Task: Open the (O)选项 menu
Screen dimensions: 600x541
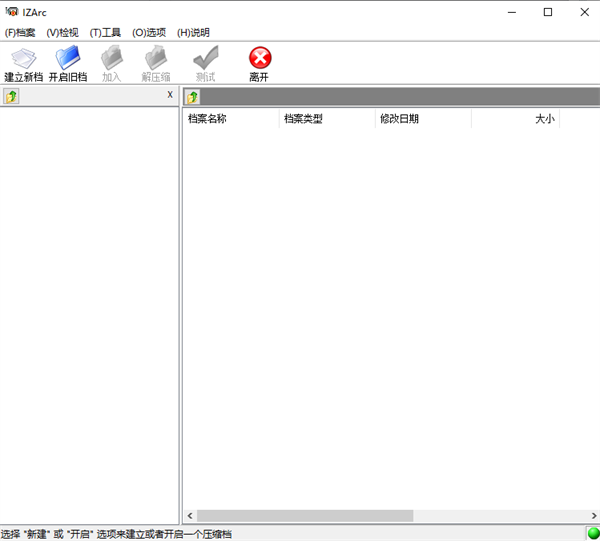Action: point(148,32)
